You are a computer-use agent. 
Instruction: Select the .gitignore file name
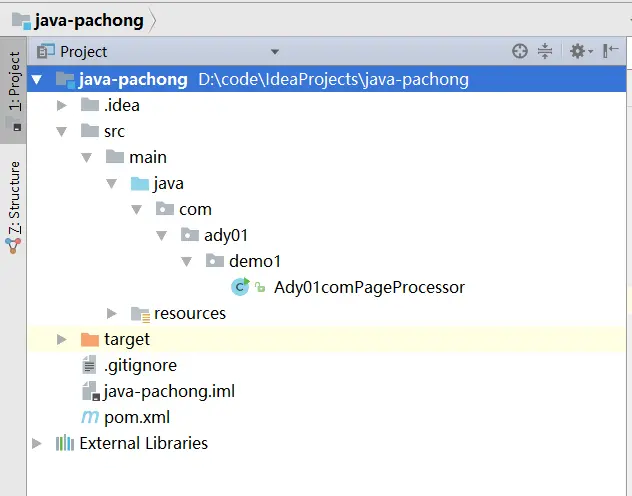click(140, 365)
